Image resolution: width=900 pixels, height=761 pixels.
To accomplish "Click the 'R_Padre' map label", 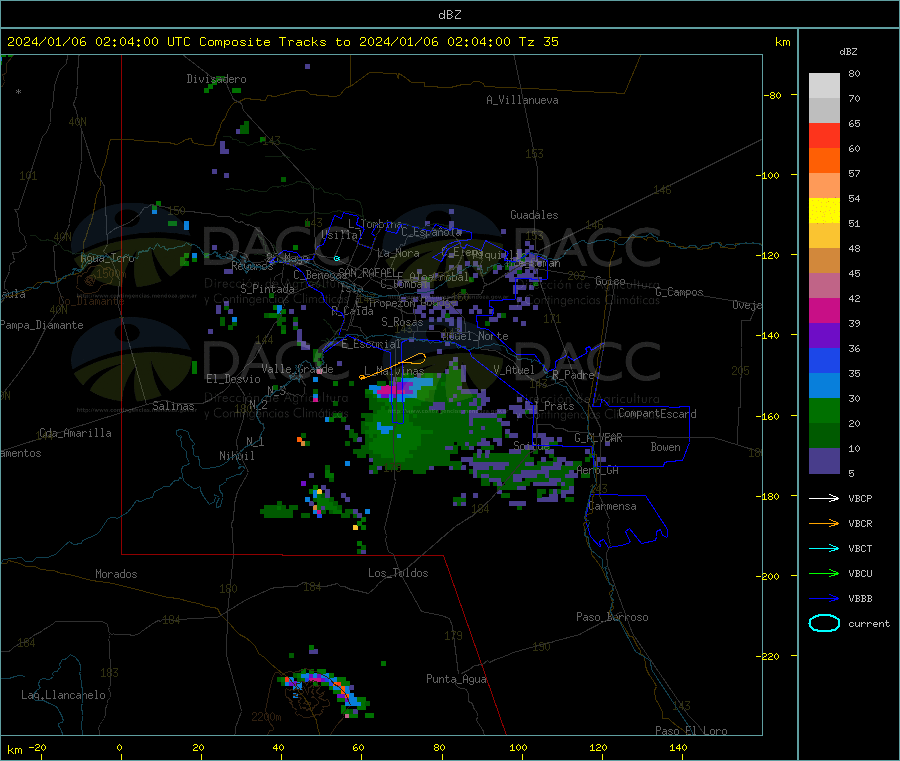I will pos(573,375).
